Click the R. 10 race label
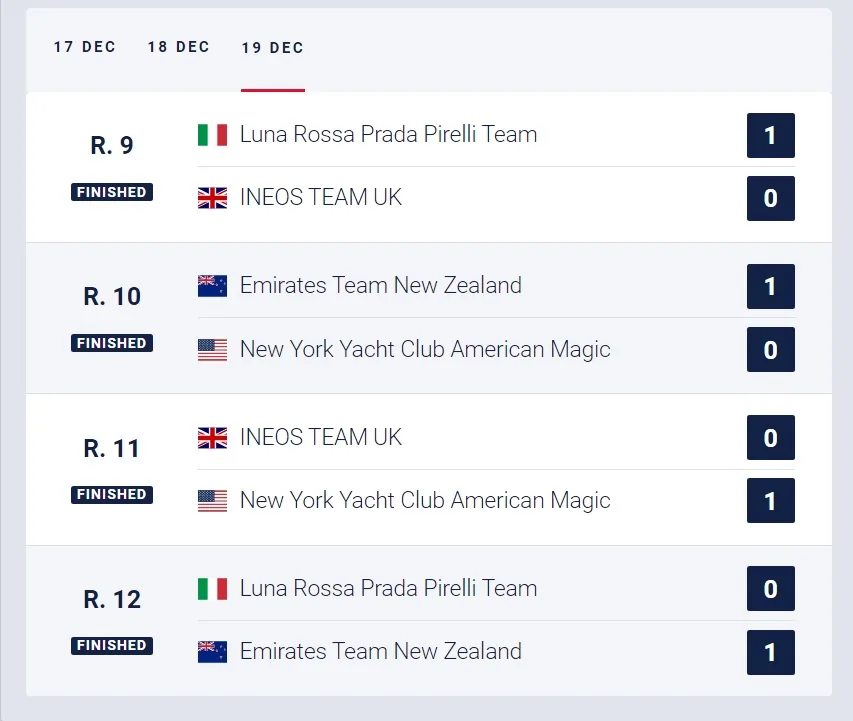Image resolution: width=853 pixels, height=721 pixels. point(112,297)
